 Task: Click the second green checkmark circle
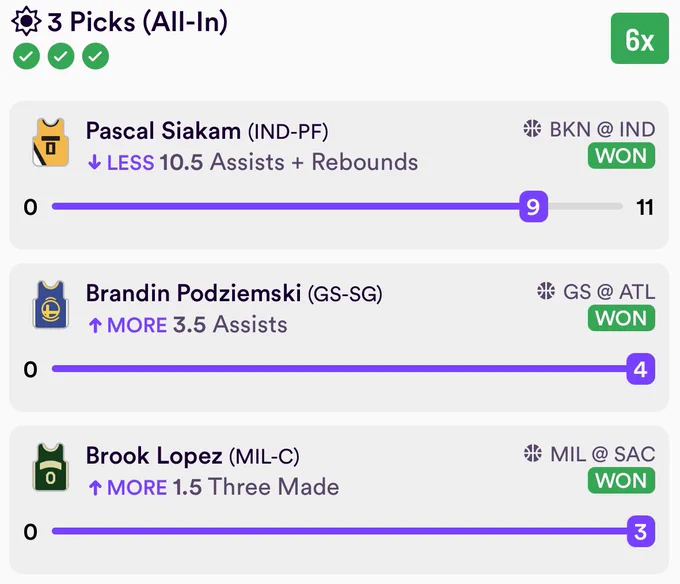(x=61, y=56)
